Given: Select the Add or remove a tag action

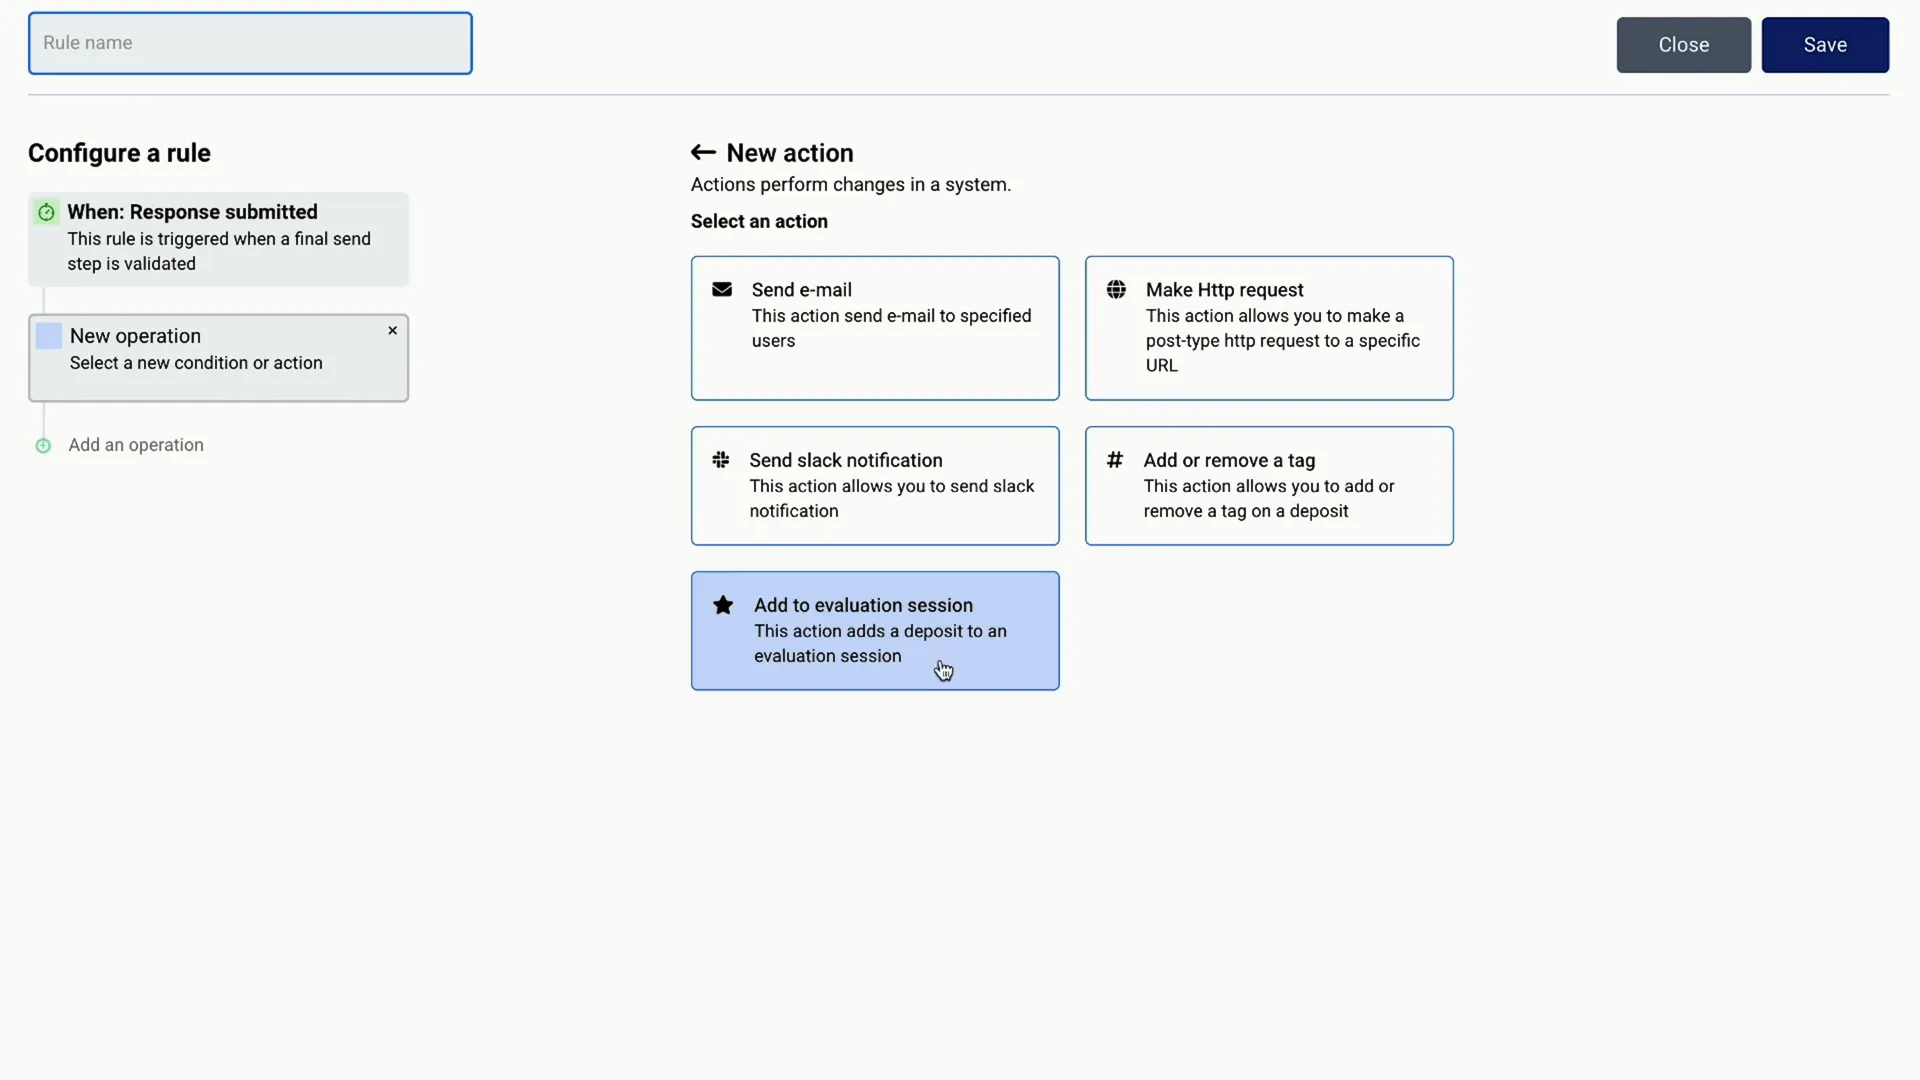Looking at the screenshot, I should (1269, 485).
